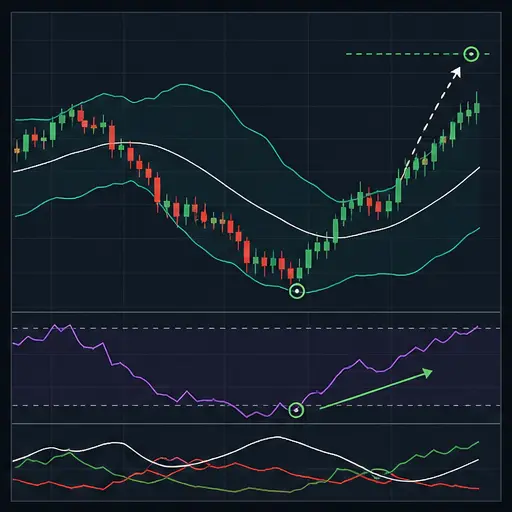
Task: Click the lower dashed threshold line in the oscillator panel
Action: (256, 406)
